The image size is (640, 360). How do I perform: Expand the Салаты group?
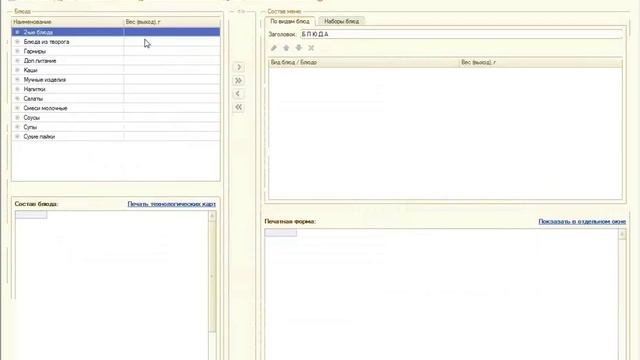(x=17, y=98)
